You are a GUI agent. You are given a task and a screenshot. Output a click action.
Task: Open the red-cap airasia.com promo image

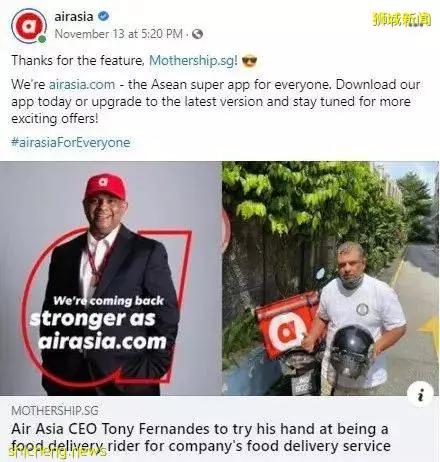click(111, 278)
